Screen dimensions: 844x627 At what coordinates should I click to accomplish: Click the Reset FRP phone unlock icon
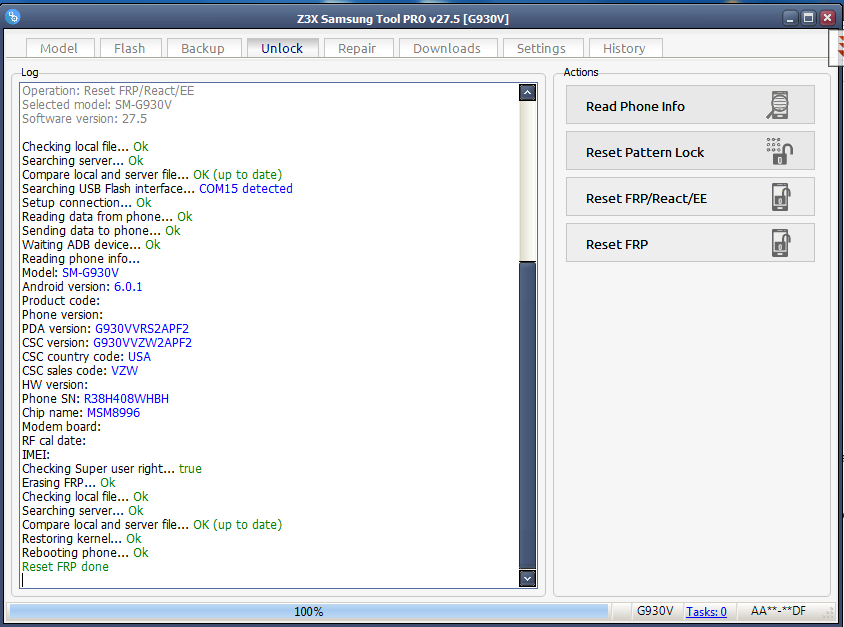point(781,243)
